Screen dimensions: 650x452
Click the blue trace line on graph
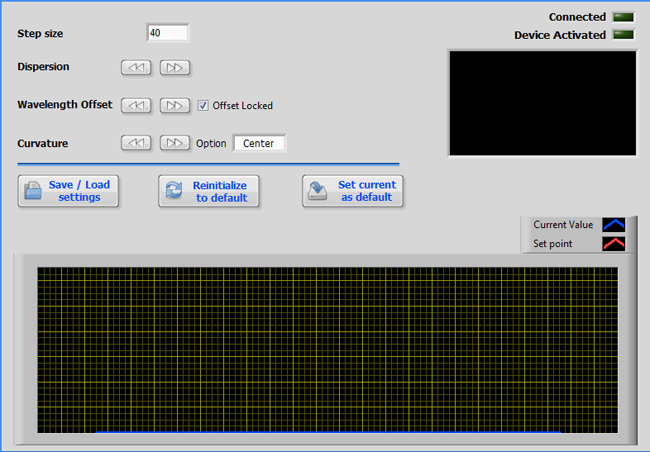click(327, 432)
